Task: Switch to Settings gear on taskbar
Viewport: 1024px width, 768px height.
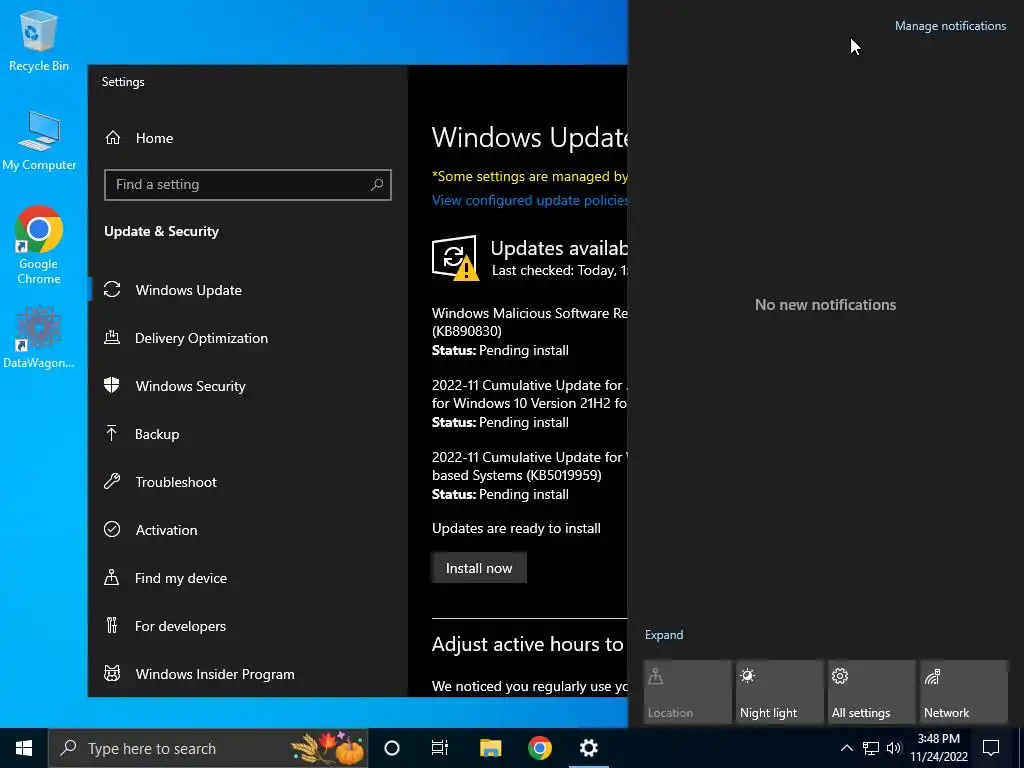Action: pos(588,748)
